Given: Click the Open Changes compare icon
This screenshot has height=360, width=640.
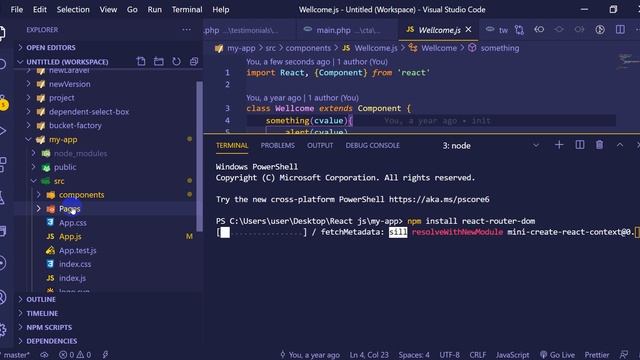Looking at the screenshot, I should click(519, 30).
